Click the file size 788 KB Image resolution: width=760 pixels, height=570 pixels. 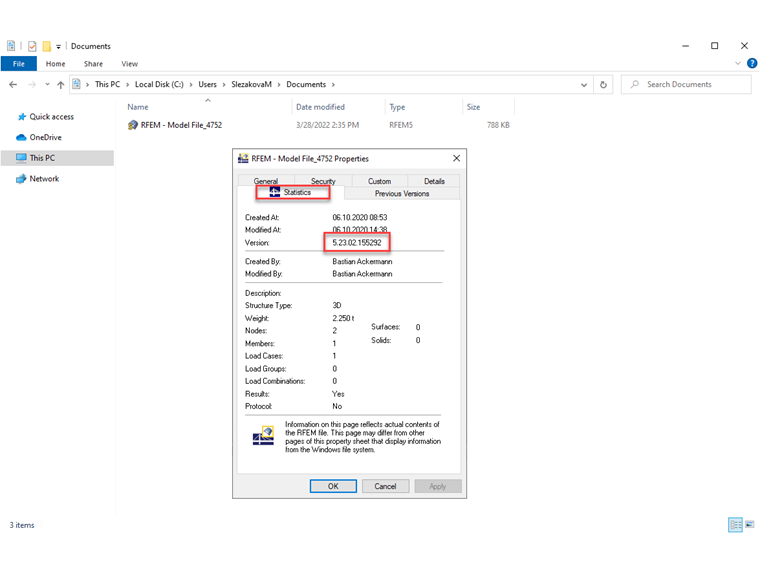pos(498,125)
